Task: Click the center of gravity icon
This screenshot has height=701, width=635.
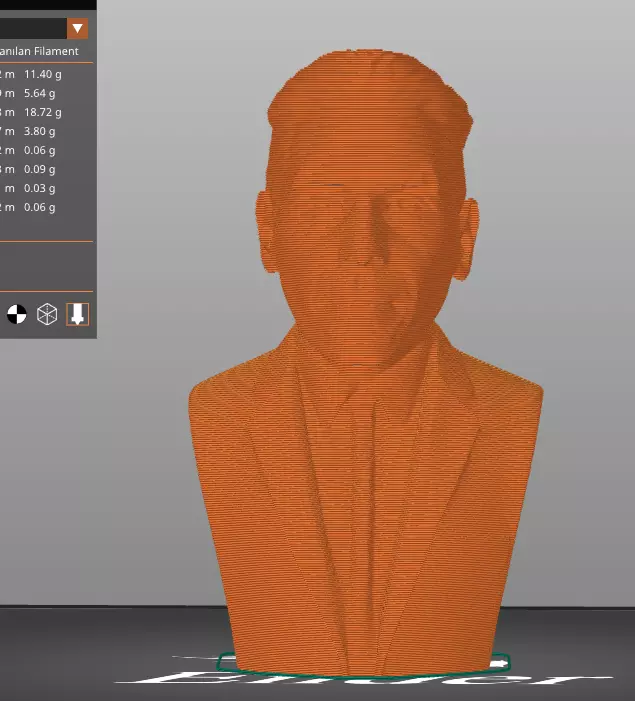Action: (x=17, y=314)
